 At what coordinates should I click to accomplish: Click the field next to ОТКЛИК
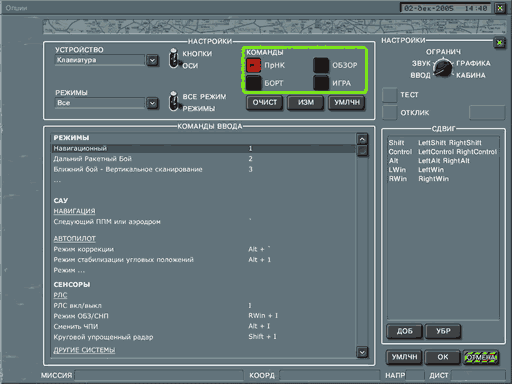[487, 112]
